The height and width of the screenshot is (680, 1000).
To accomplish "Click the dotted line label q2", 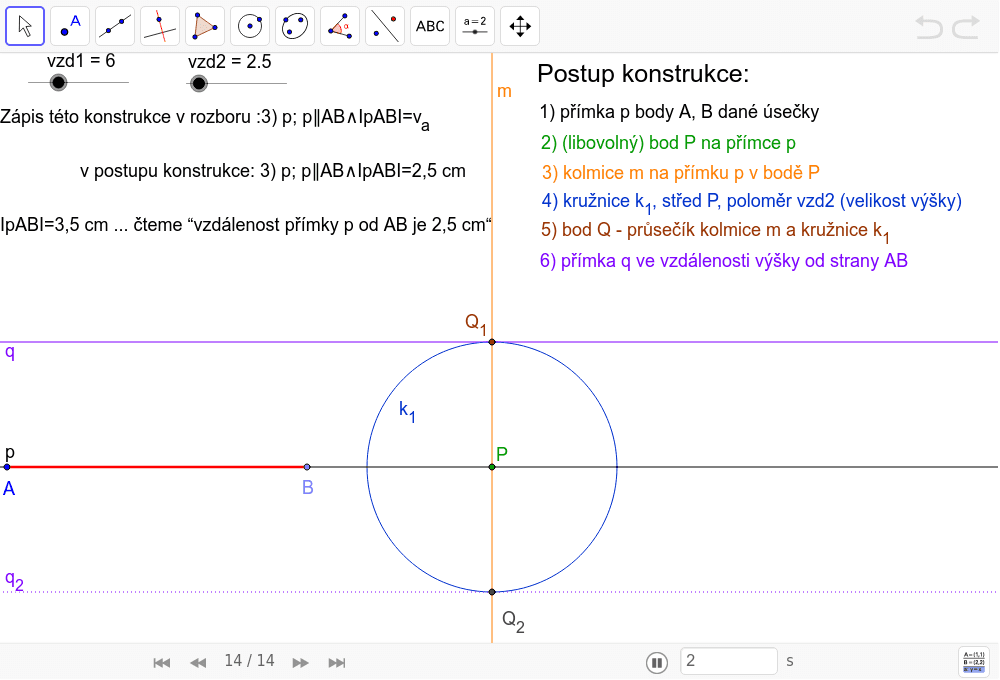I will [14, 580].
